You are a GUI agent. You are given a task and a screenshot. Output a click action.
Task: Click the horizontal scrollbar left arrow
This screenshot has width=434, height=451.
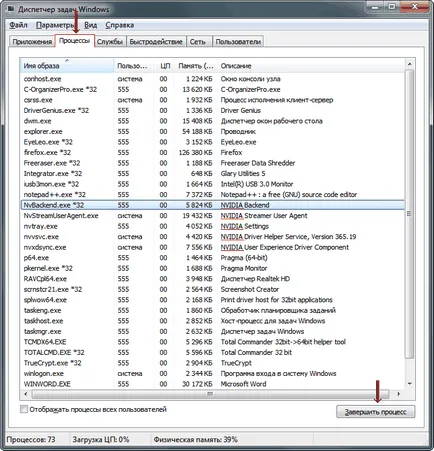point(26,394)
